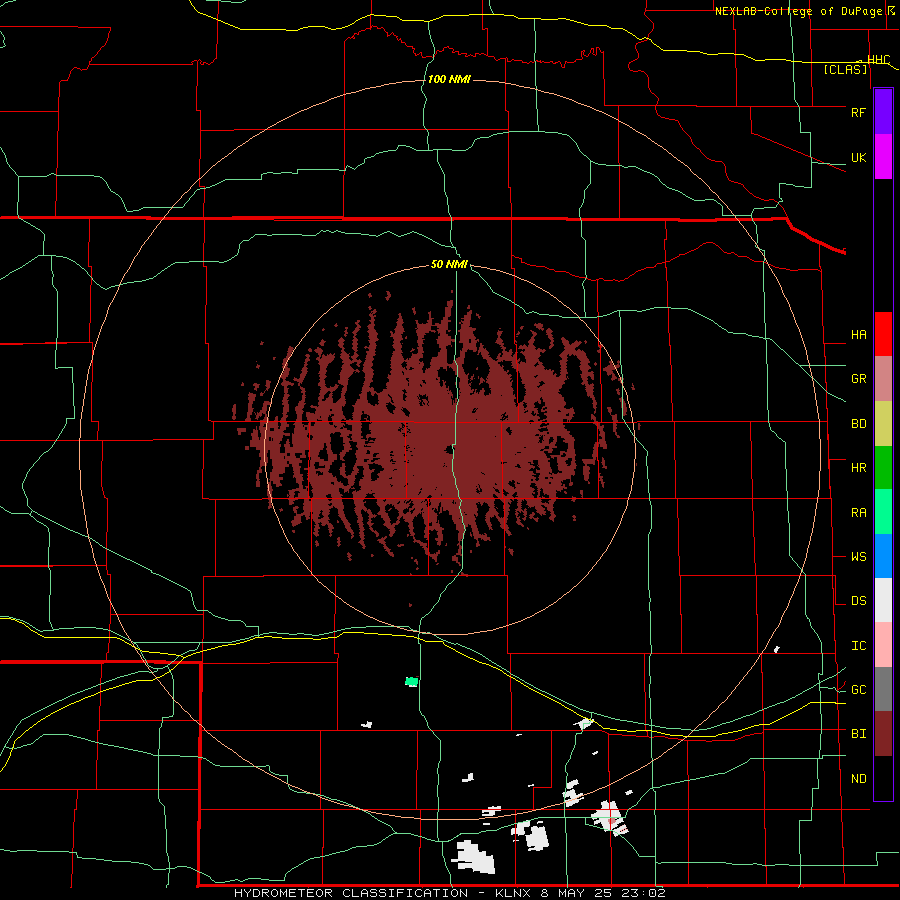
Task: Click the RF purple legend swatch
Action: click(883, 112)
